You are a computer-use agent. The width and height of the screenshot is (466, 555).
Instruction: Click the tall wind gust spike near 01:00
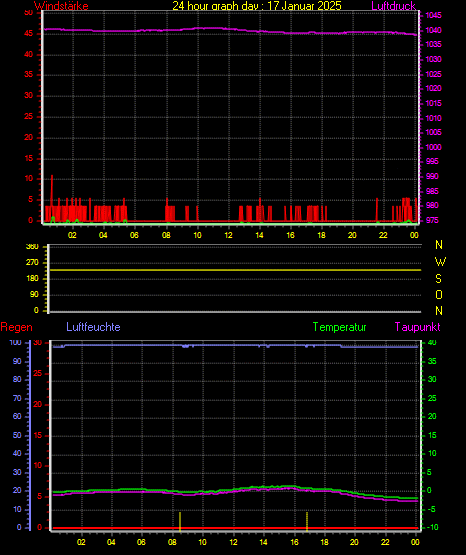coord(52,195)
